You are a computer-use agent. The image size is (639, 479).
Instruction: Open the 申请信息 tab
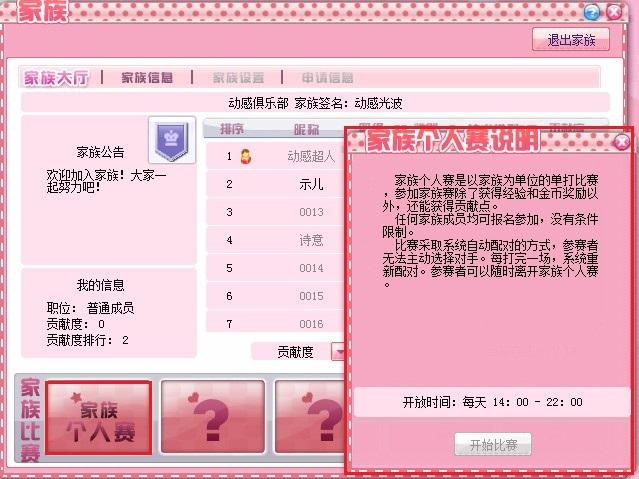click(x=328, y=77)
